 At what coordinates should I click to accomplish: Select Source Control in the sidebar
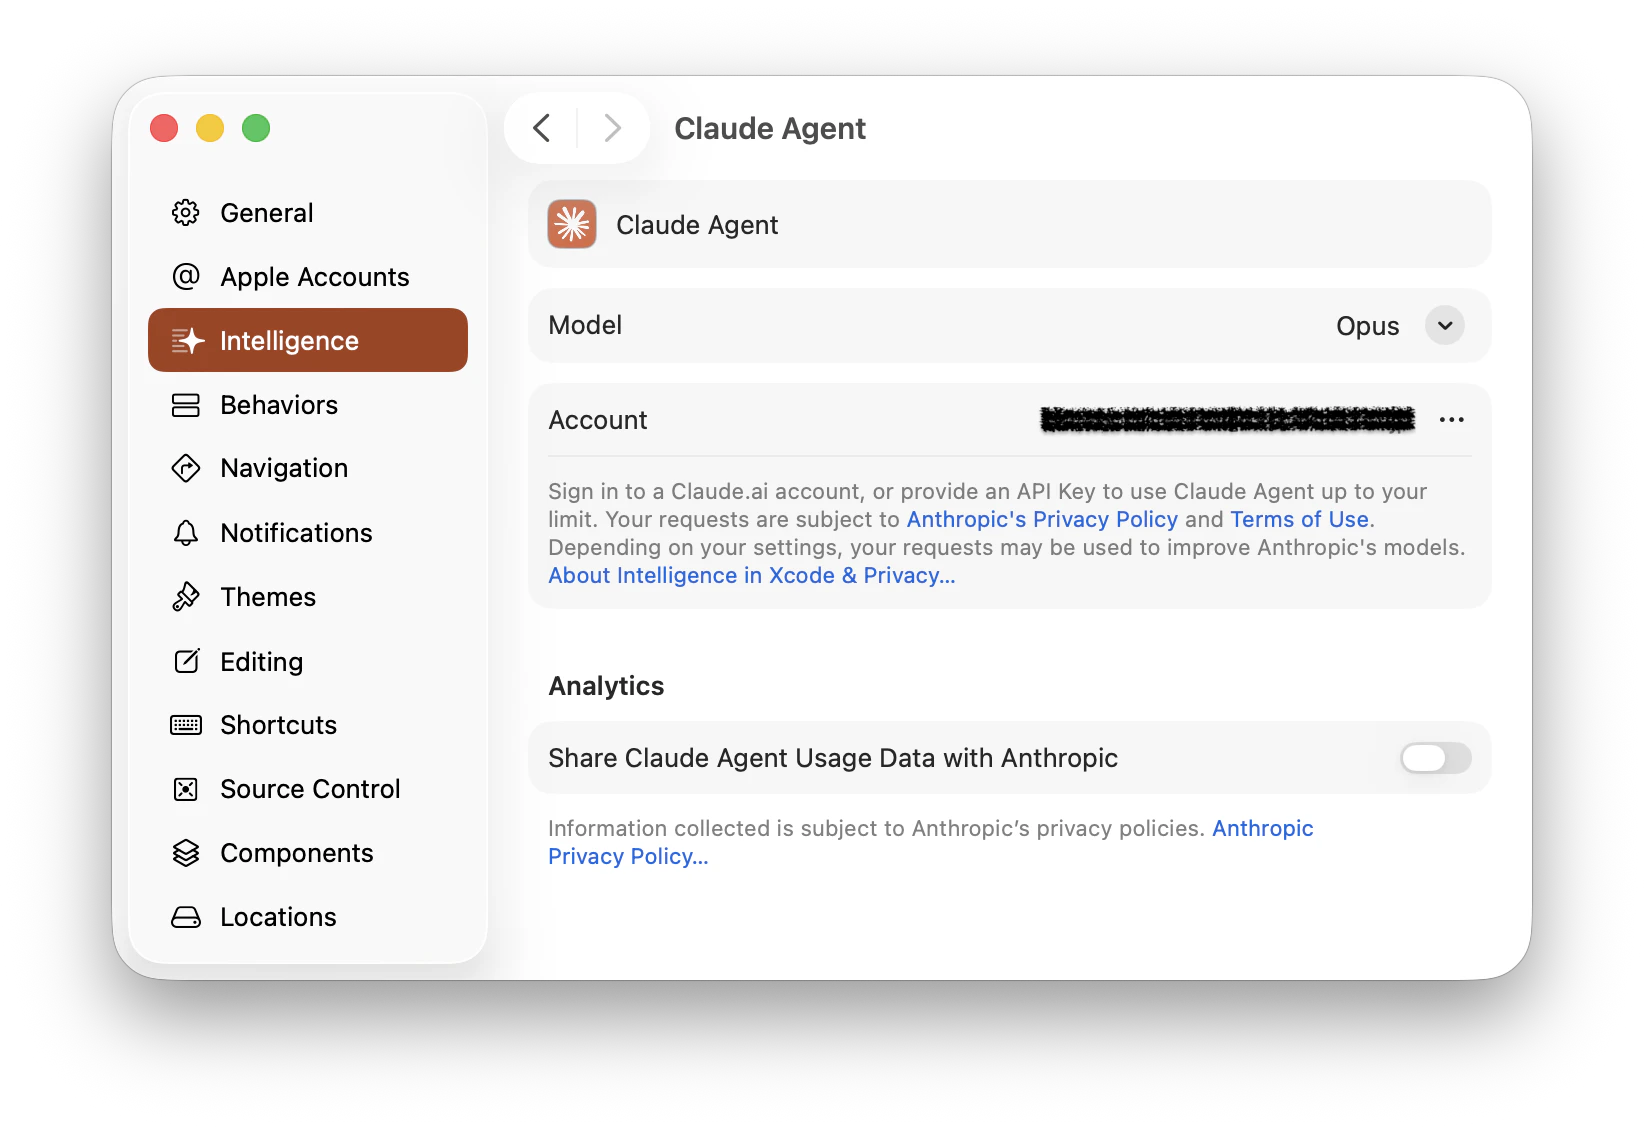[308, 789]
